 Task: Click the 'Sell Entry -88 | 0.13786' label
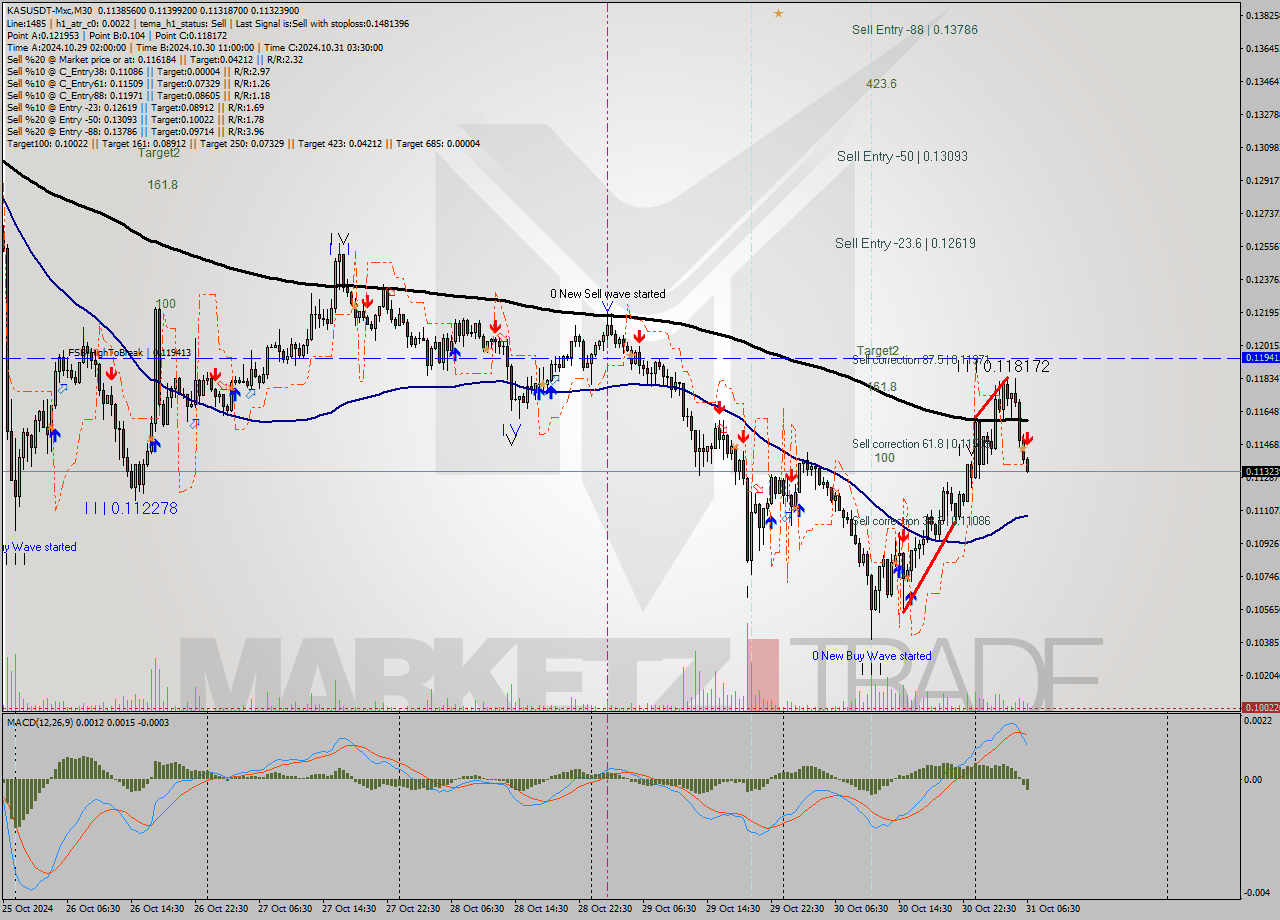(914, 30)
